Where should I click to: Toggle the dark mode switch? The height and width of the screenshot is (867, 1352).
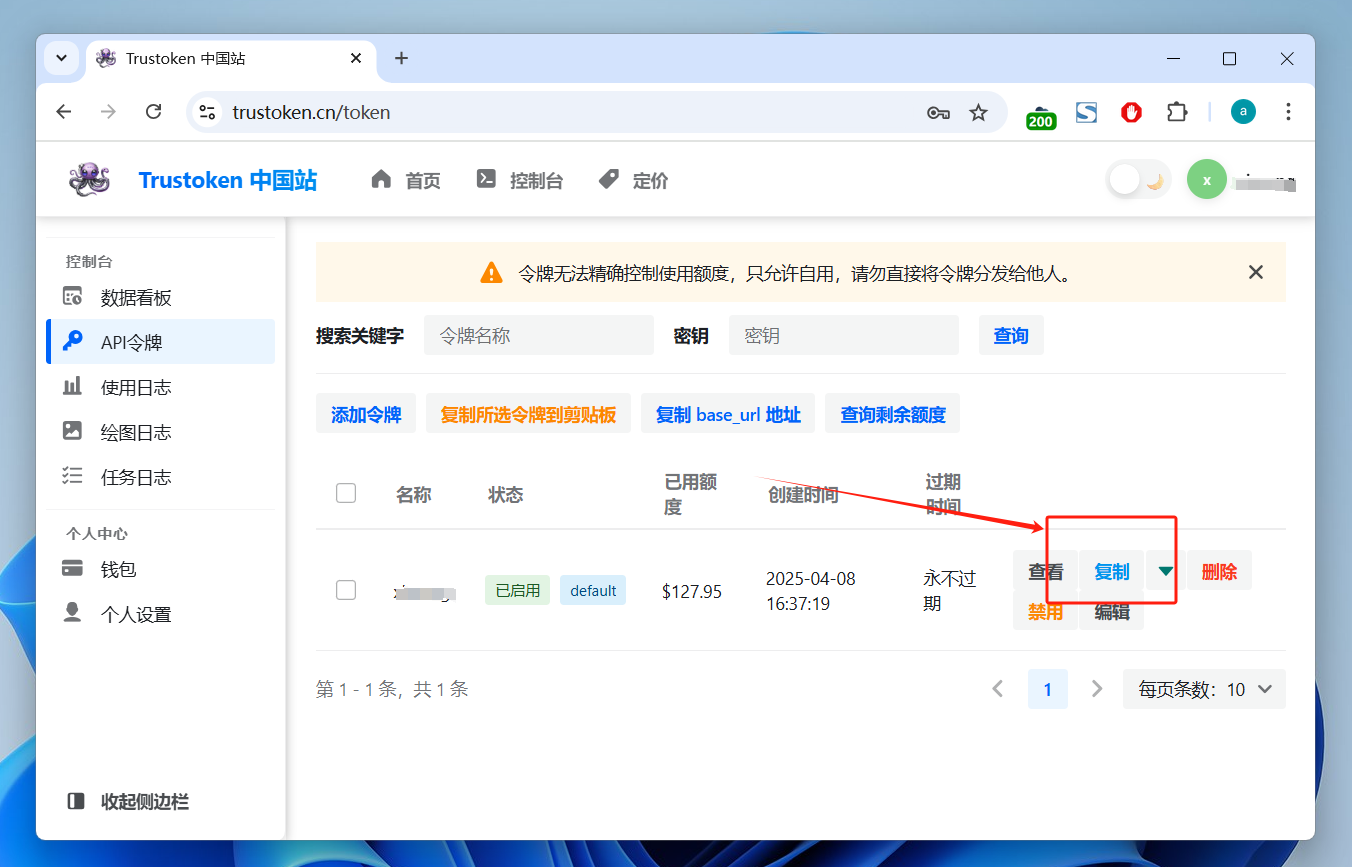point(1139,180)
